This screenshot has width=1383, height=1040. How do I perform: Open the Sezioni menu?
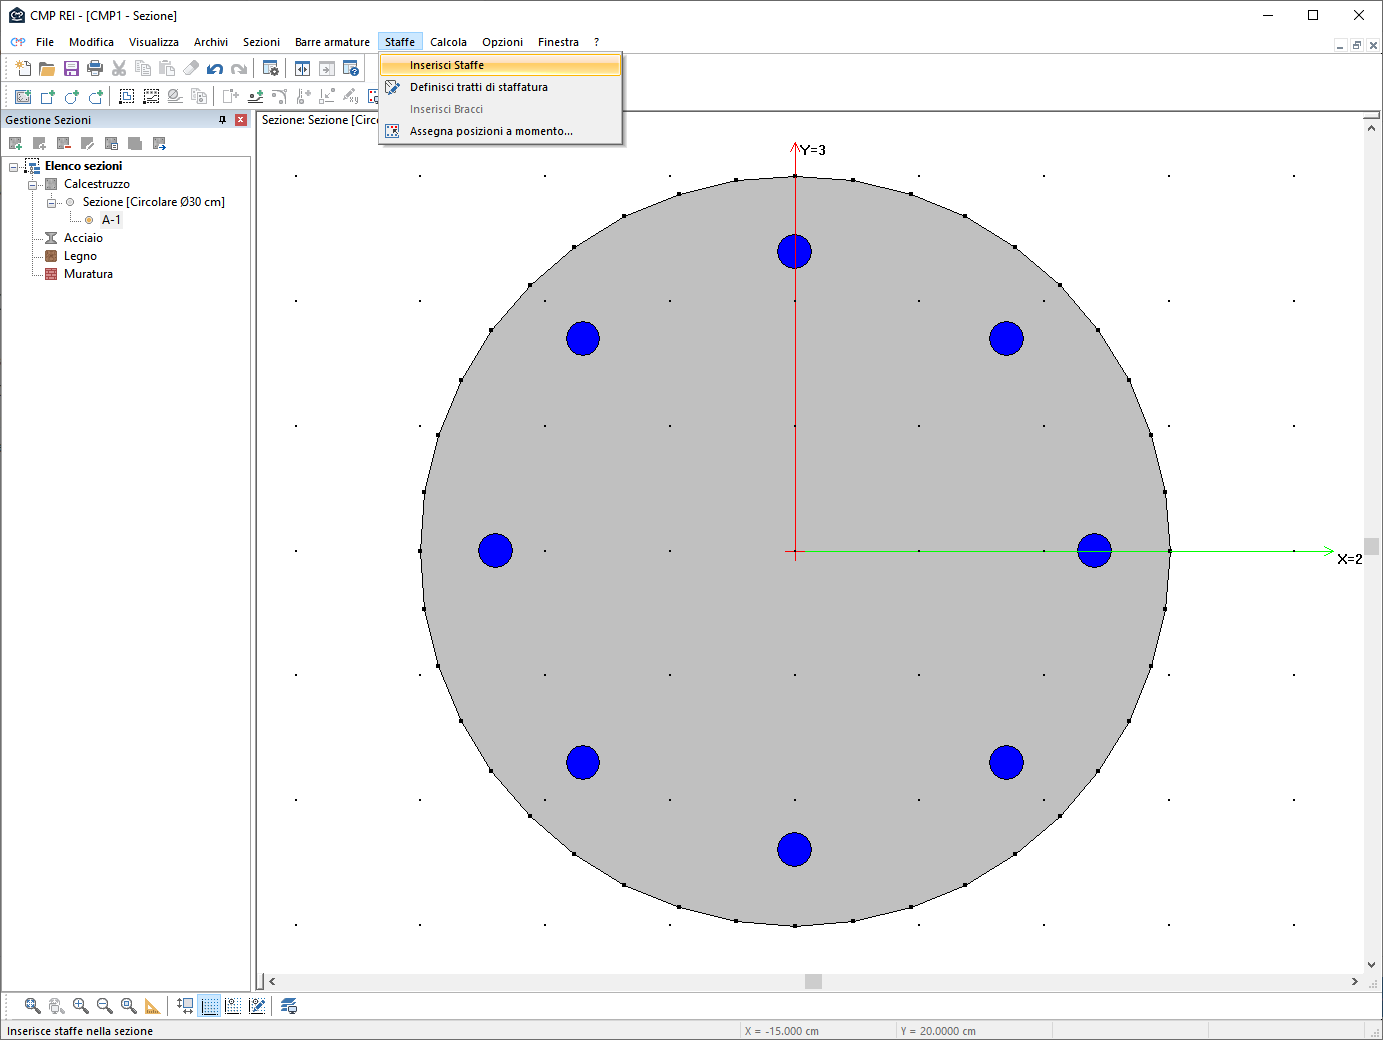[261, 42]
